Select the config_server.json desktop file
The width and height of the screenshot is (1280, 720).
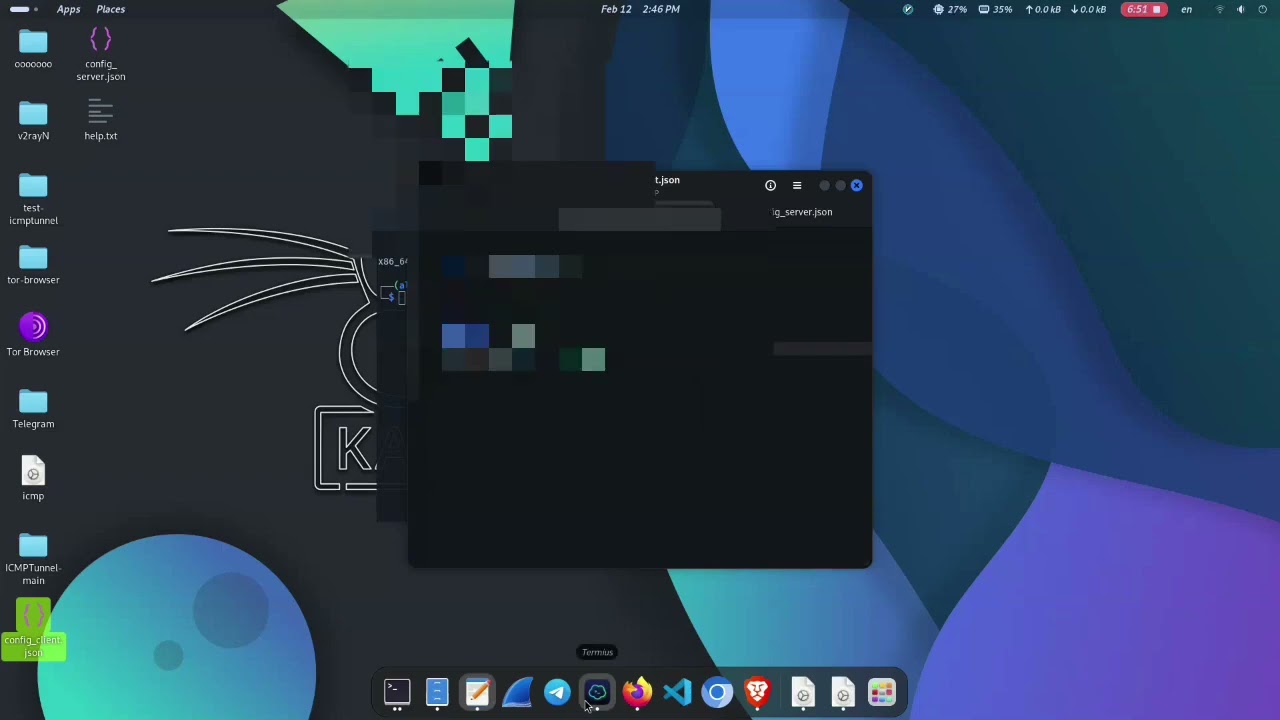pos(101,54)
